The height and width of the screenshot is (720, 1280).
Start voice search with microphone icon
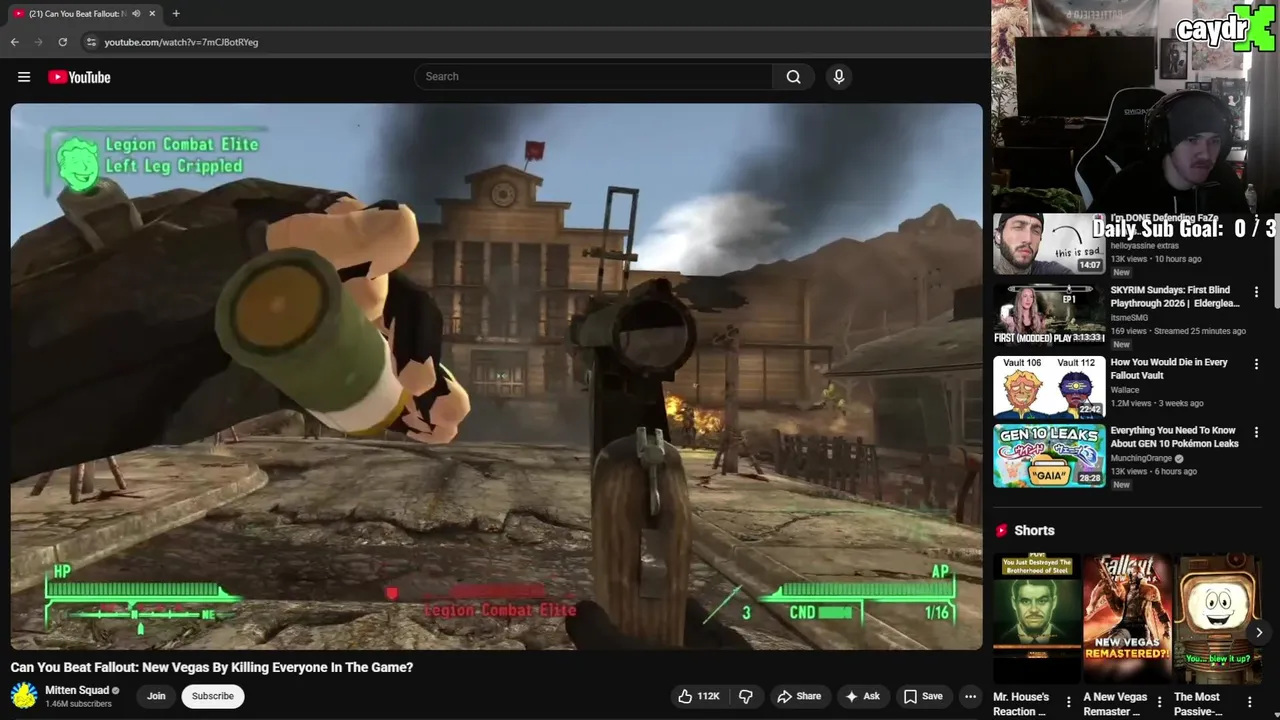point(839,77)
